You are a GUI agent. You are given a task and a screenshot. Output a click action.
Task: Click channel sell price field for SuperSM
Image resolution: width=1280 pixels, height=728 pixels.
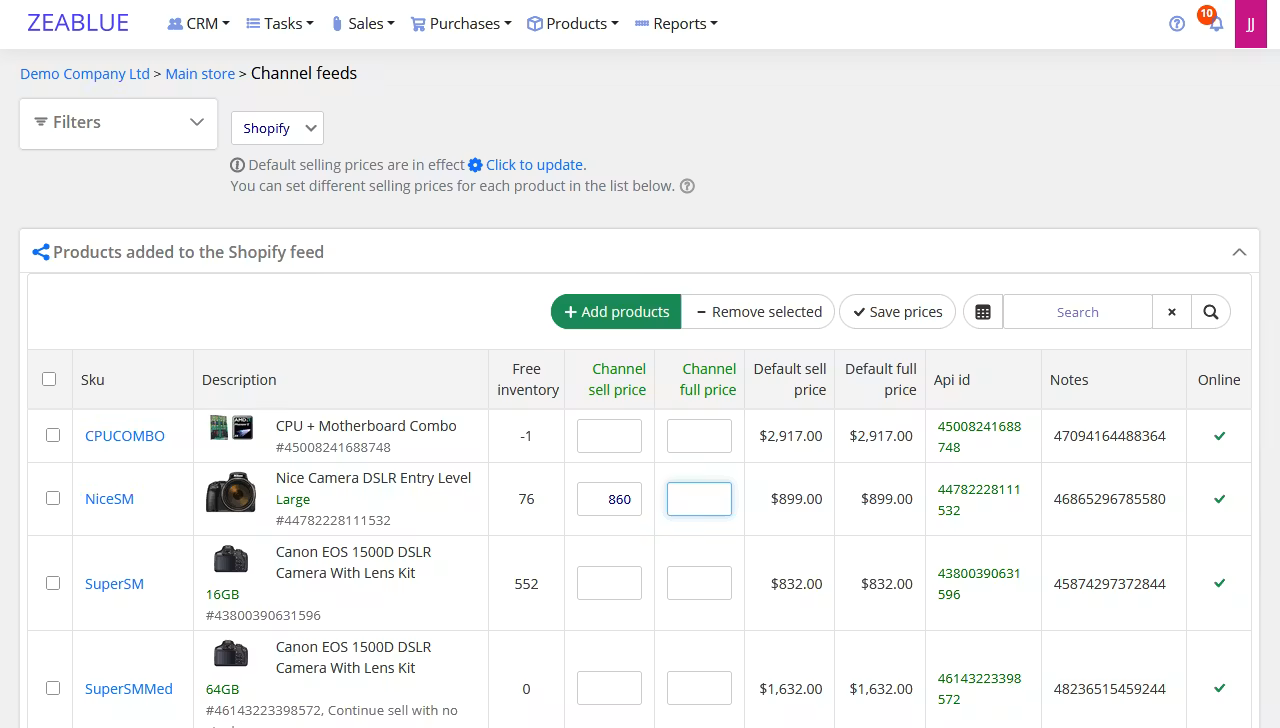pos(609,583)
